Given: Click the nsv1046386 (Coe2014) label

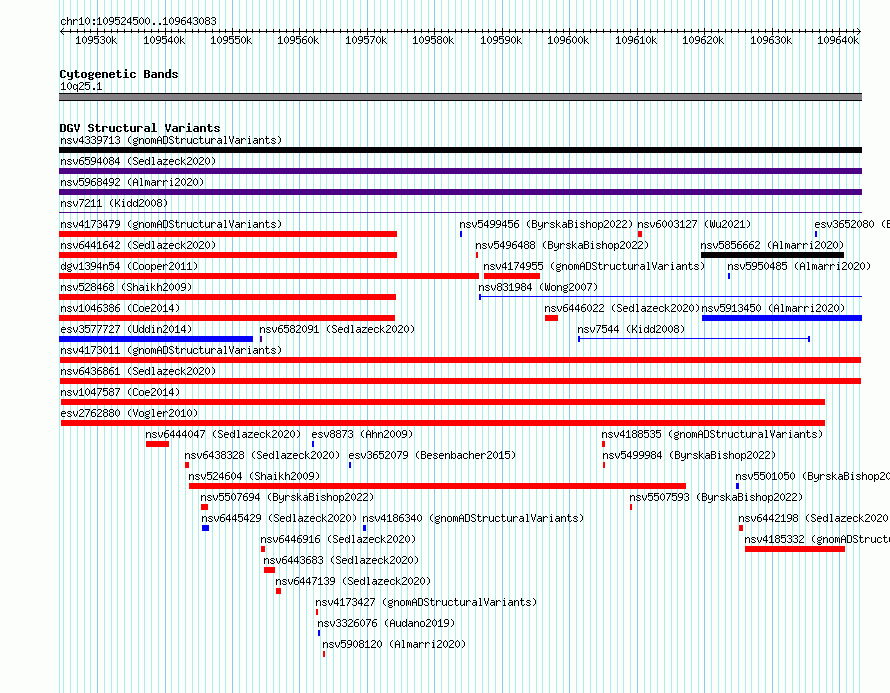Looking at the screenshot, I should tap(120, 308).
